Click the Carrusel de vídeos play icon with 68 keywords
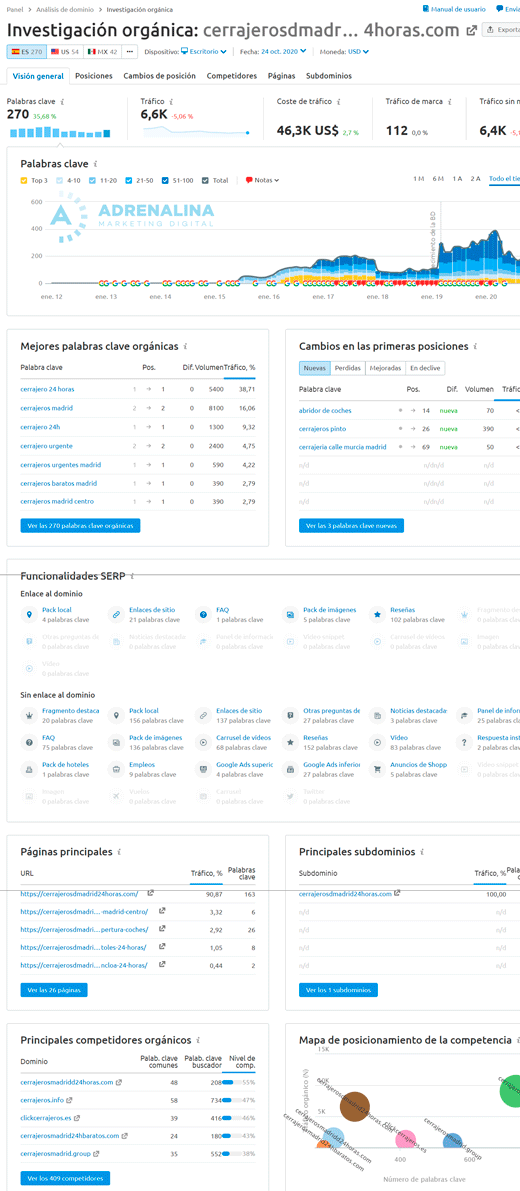520x1191 pixels. tap(203, 742)
